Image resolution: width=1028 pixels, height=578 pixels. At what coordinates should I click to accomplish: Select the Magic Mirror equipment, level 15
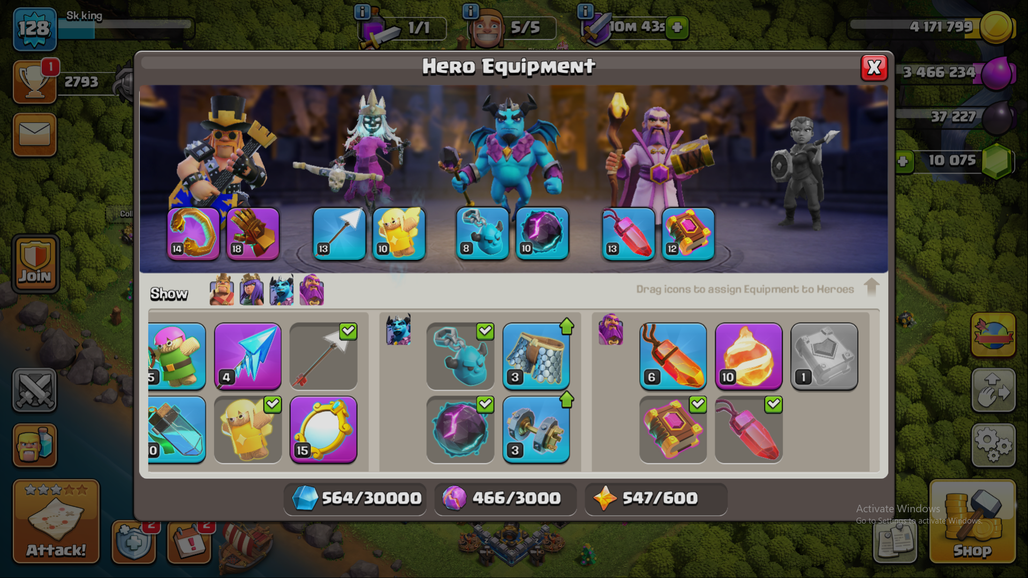click(323, 429)
